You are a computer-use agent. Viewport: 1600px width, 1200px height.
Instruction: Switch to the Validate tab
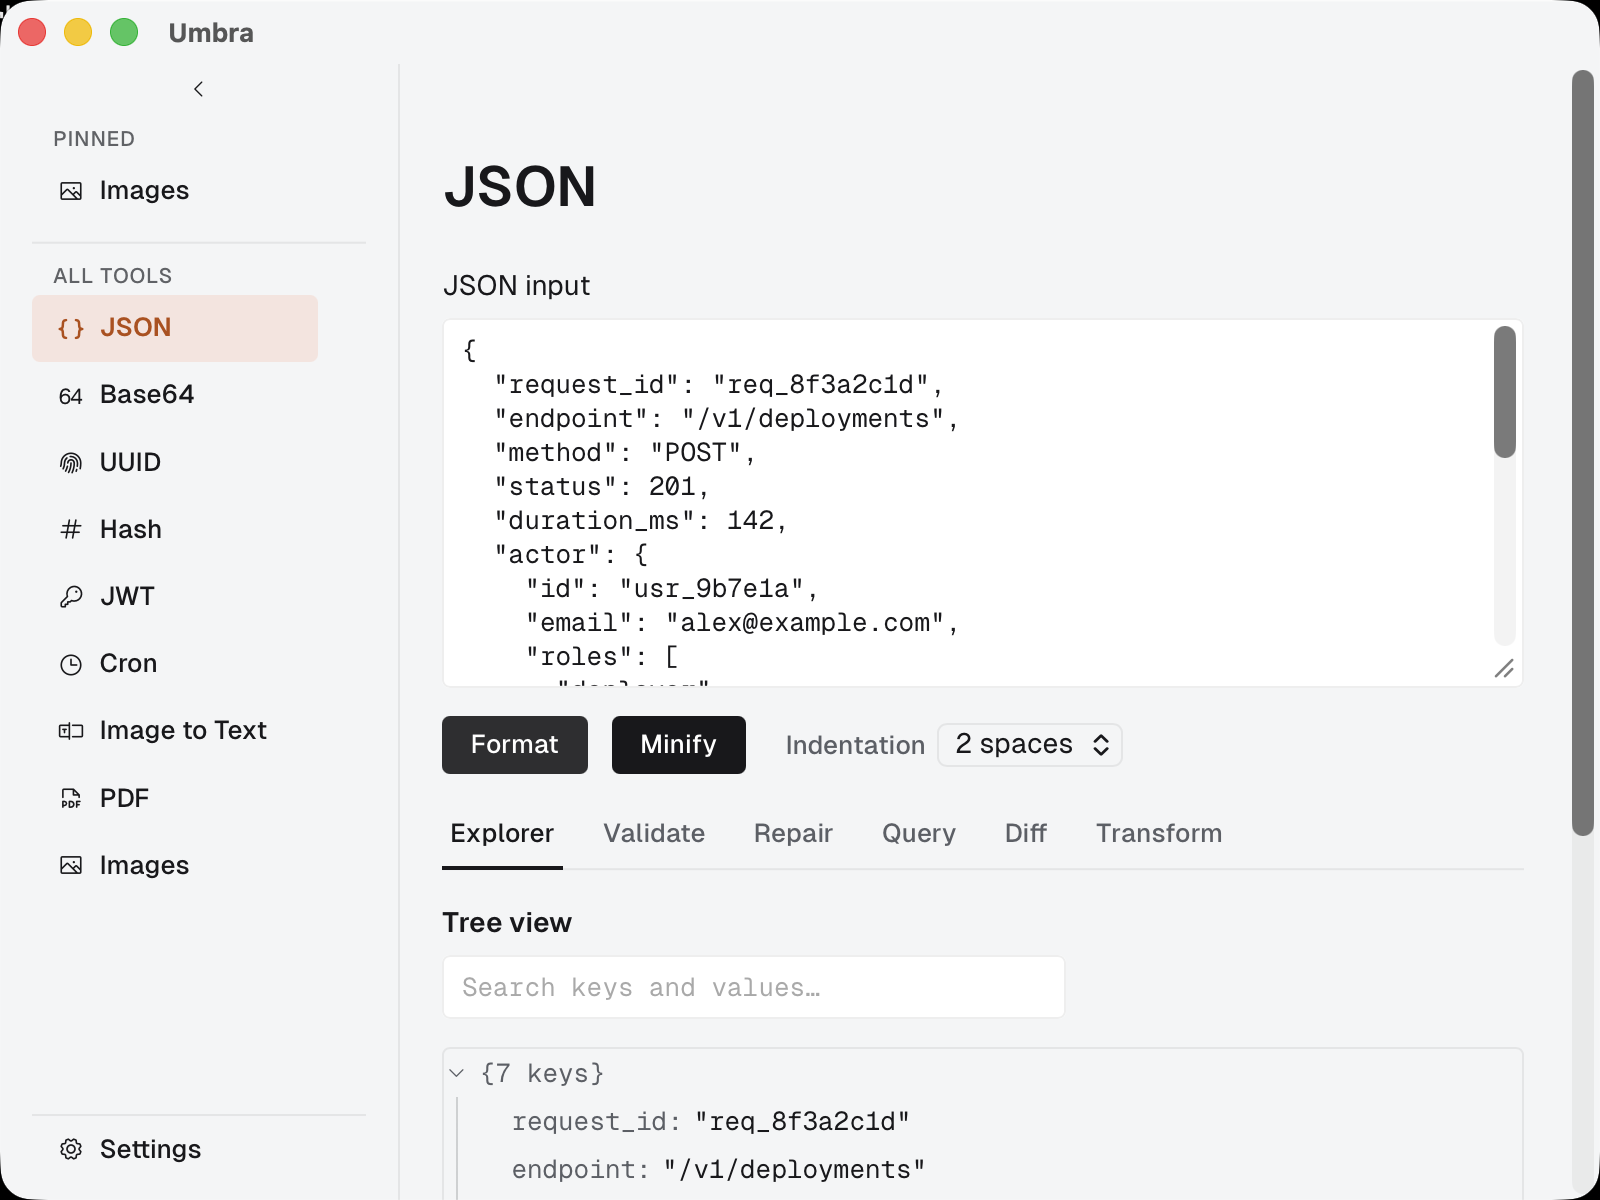click(654, 833)
